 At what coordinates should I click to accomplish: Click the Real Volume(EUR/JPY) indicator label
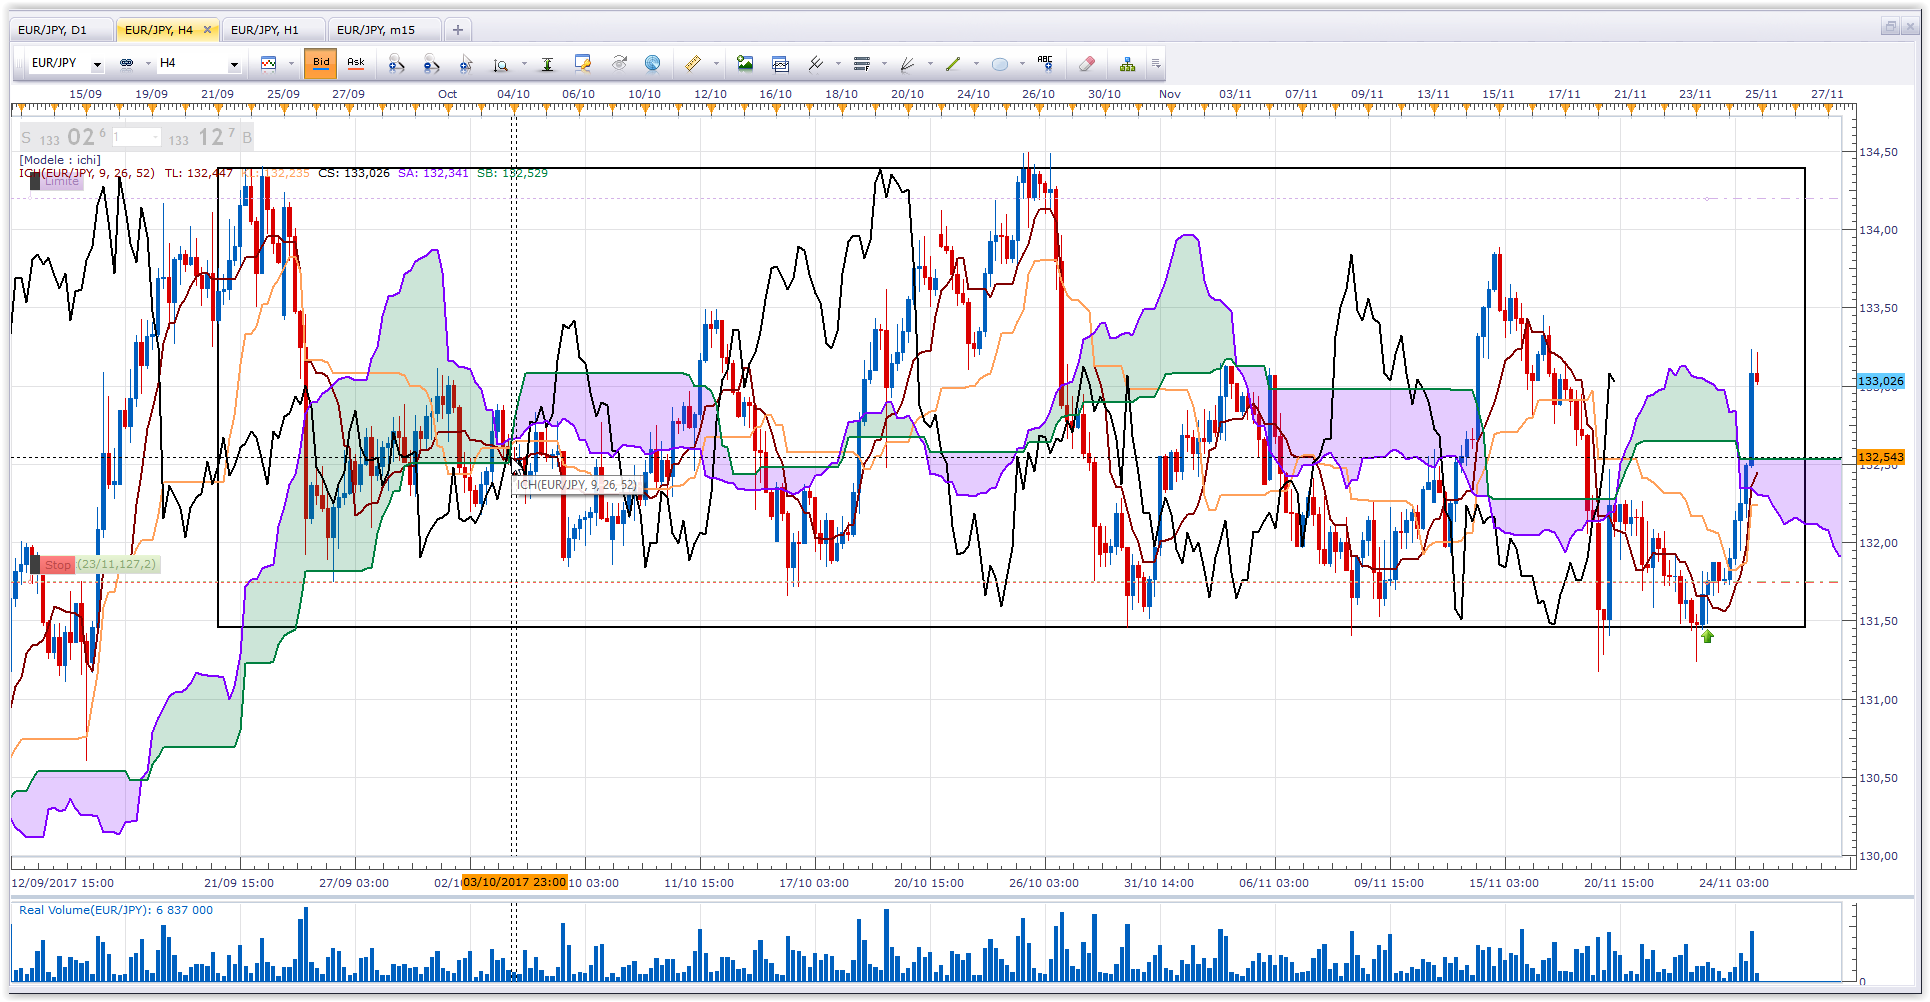click(x=116, y=910)
